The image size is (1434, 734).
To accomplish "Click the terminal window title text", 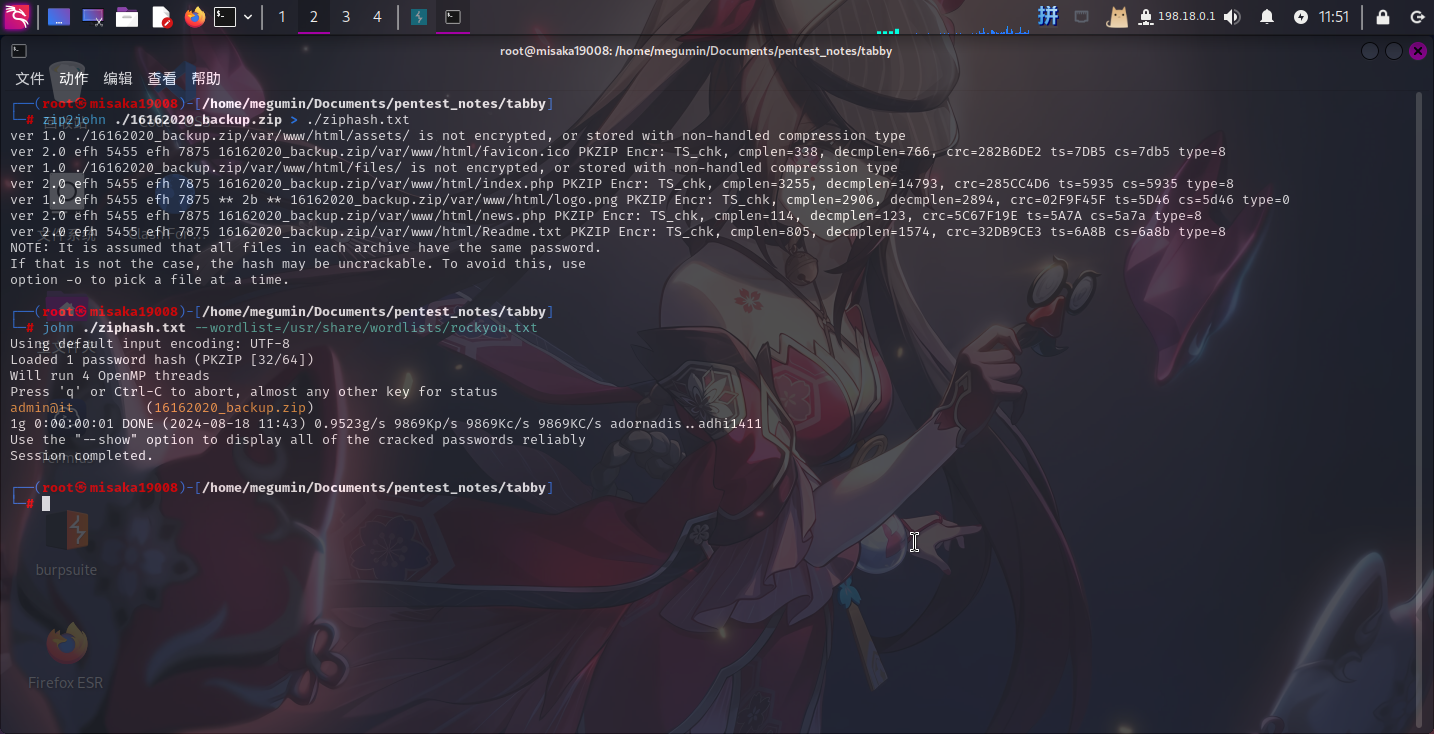I will click(696, 51).
